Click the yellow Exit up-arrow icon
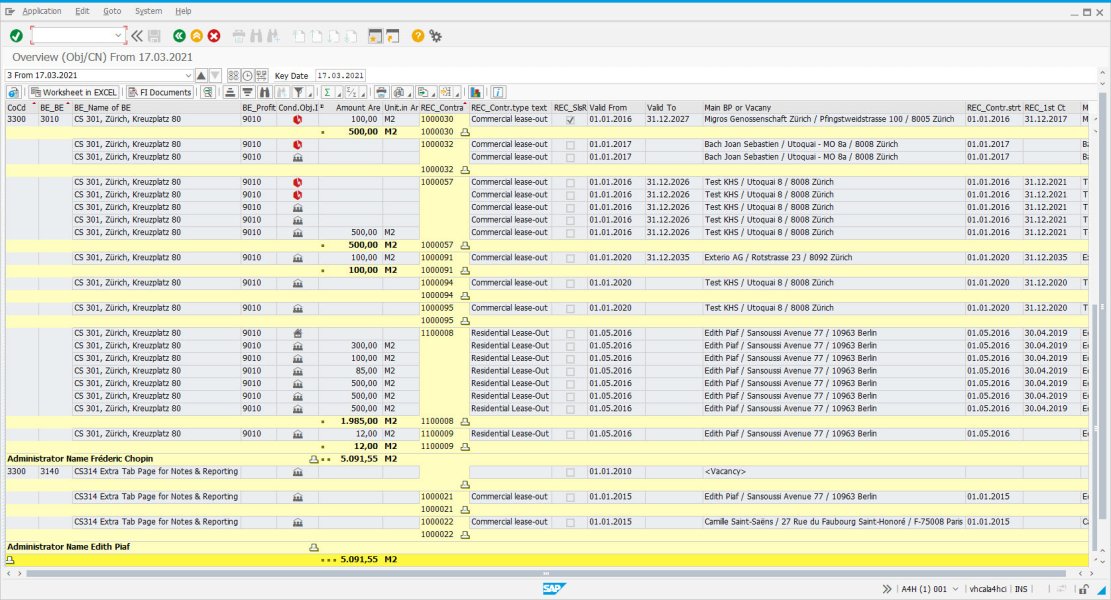The image size is (1111, 600). pyautogui.click(x=196, y=35)
